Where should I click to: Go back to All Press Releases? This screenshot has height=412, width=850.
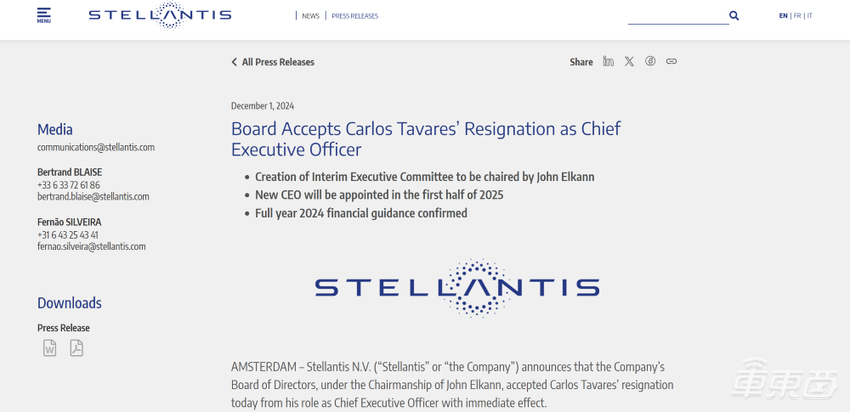point(273,62)
